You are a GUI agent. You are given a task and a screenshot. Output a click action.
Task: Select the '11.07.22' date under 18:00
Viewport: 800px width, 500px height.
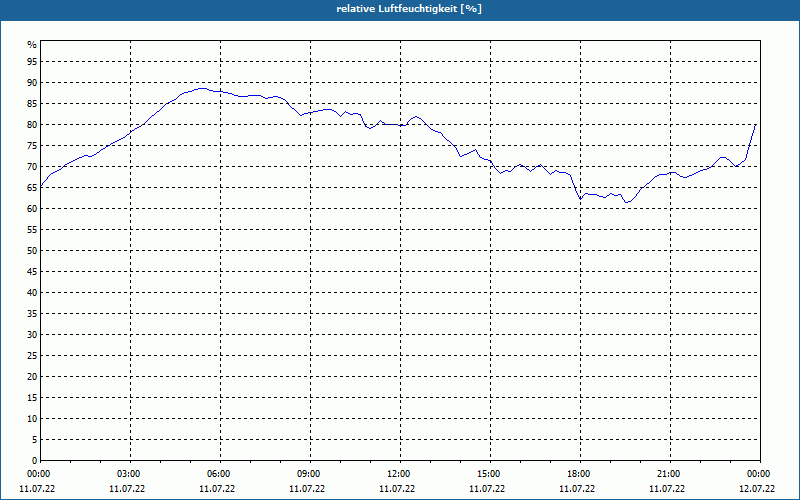[577, 489]
